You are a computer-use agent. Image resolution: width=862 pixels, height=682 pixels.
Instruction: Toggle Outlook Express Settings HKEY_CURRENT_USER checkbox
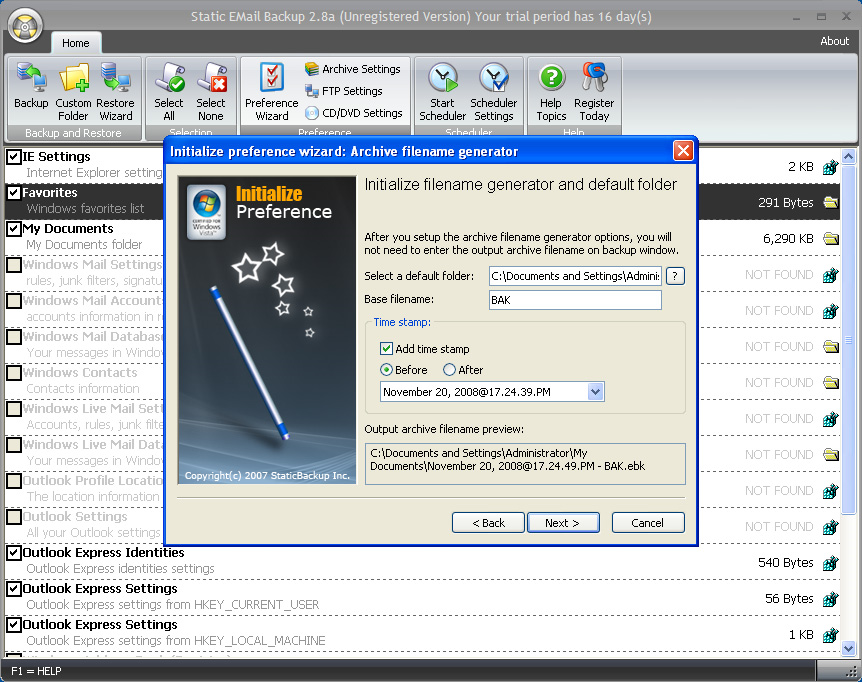(x=14, y=589)
